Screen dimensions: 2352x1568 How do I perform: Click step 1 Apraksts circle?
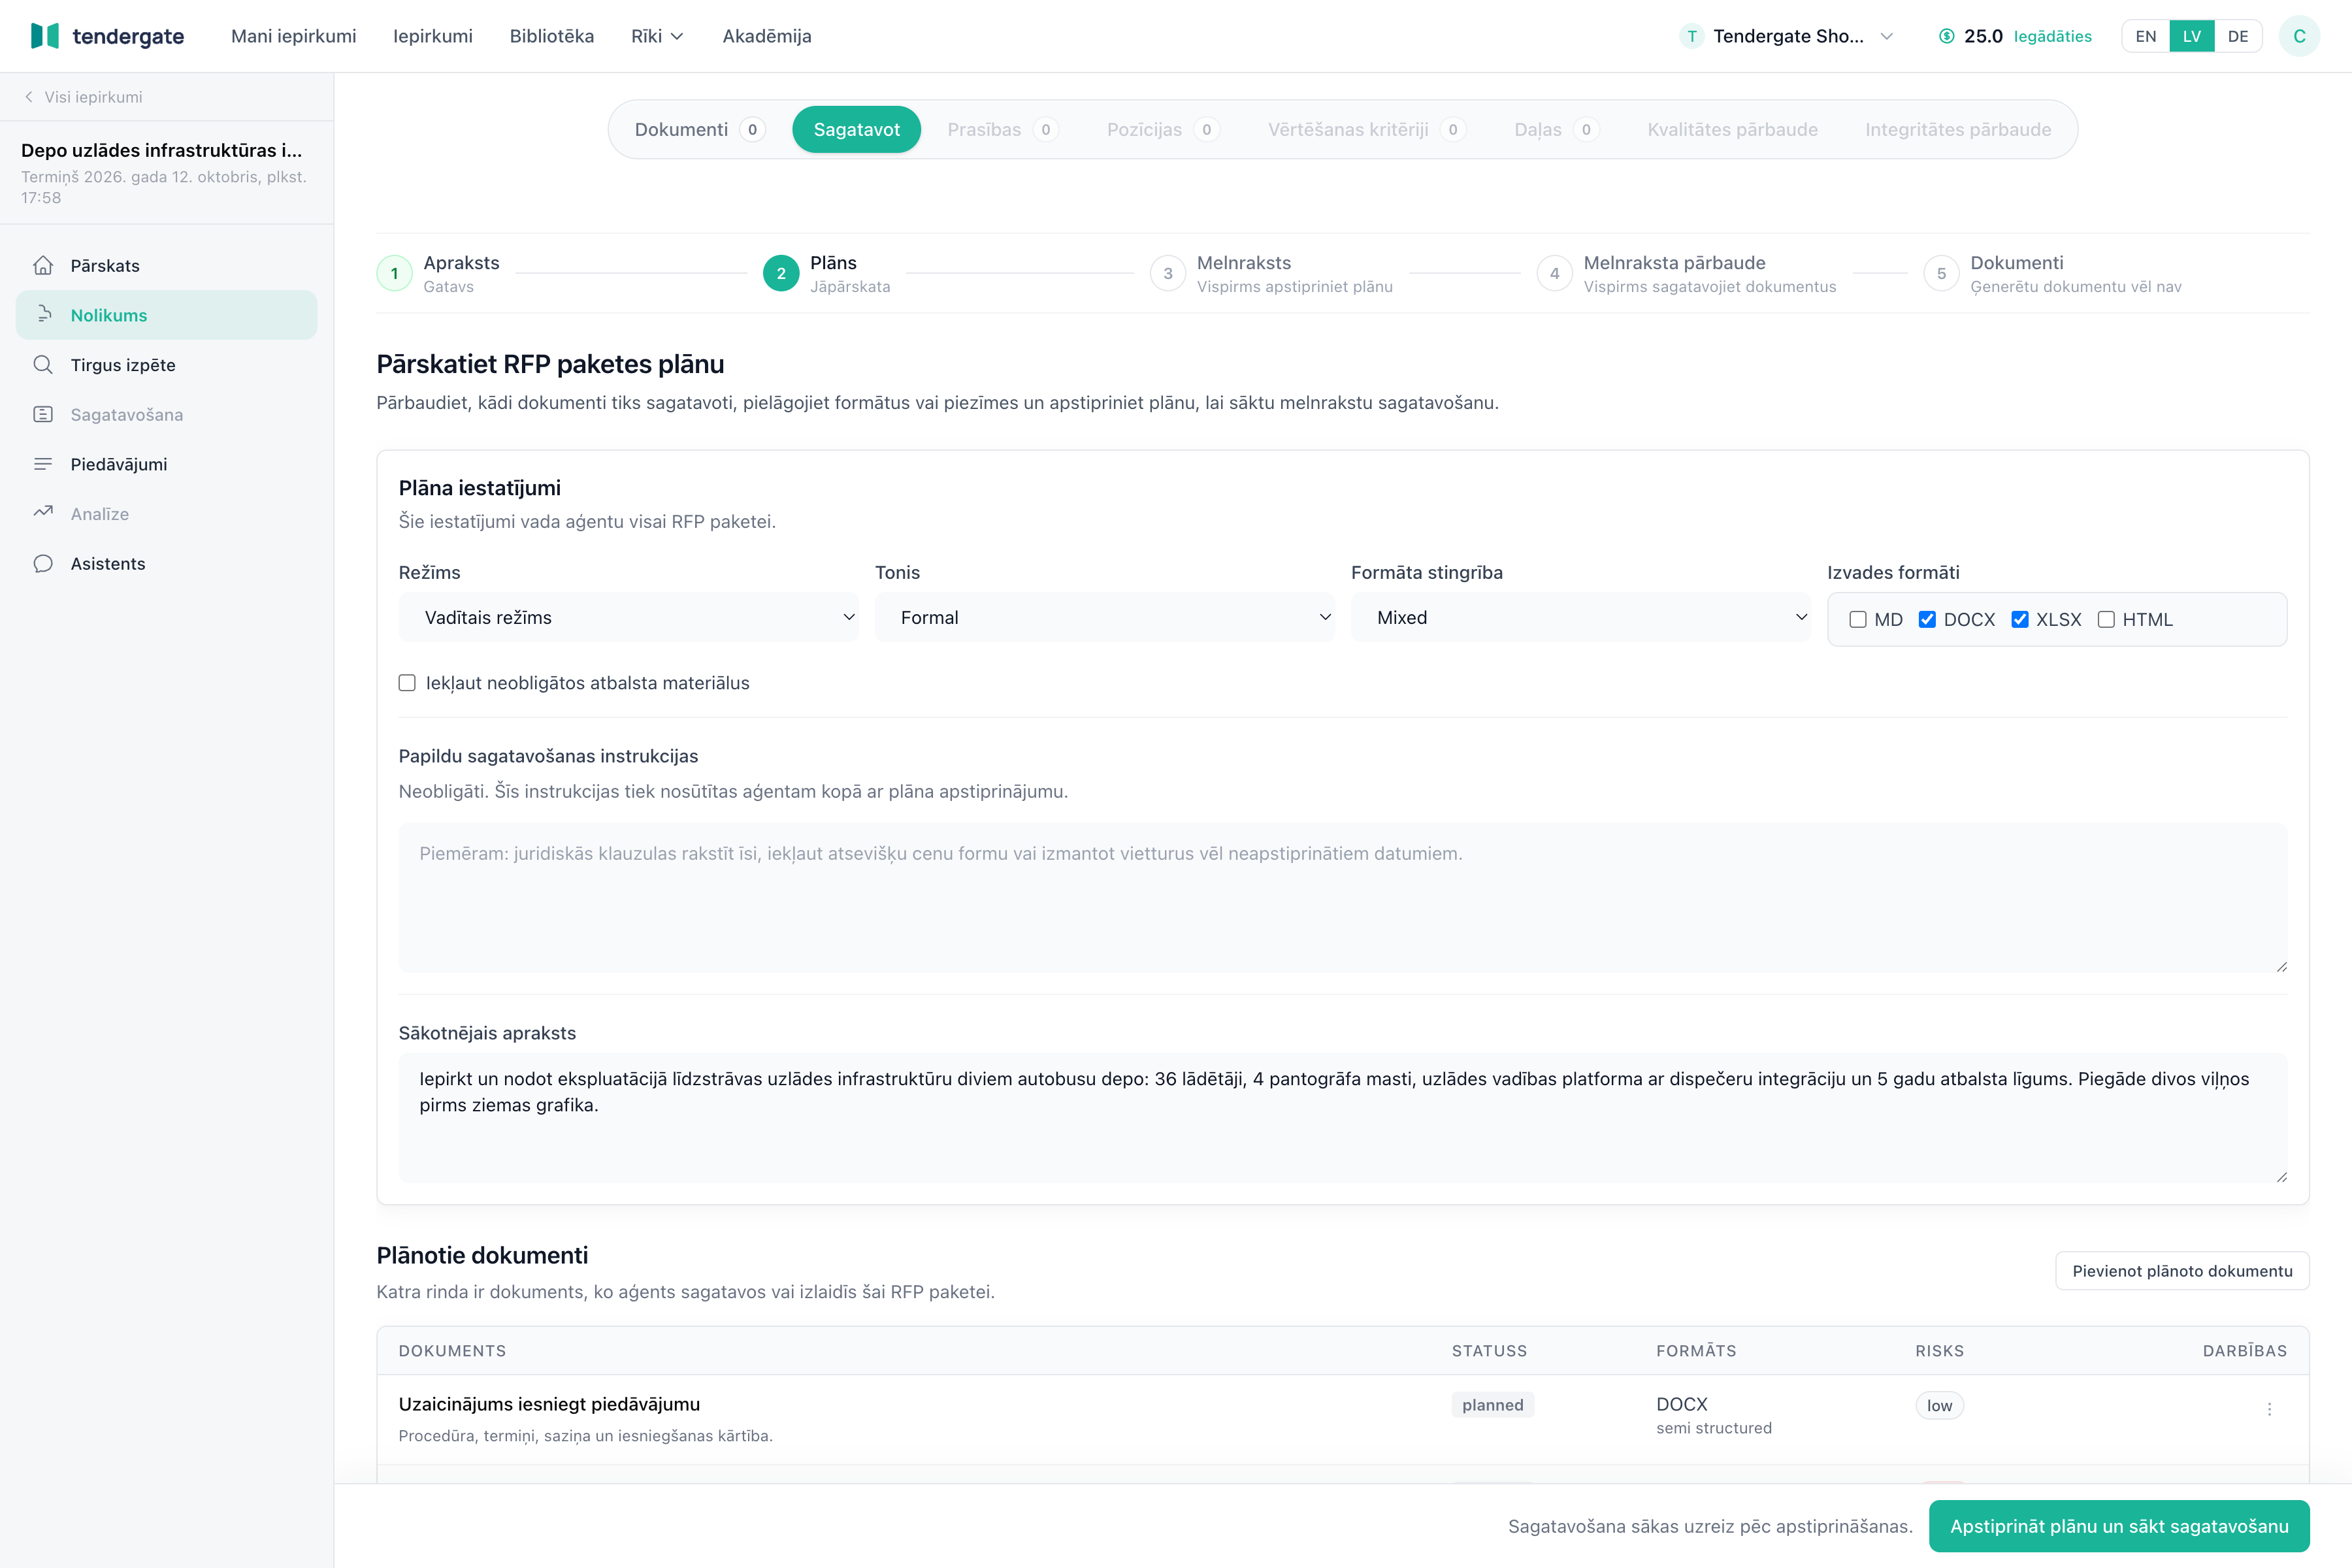tap(394, 273)
